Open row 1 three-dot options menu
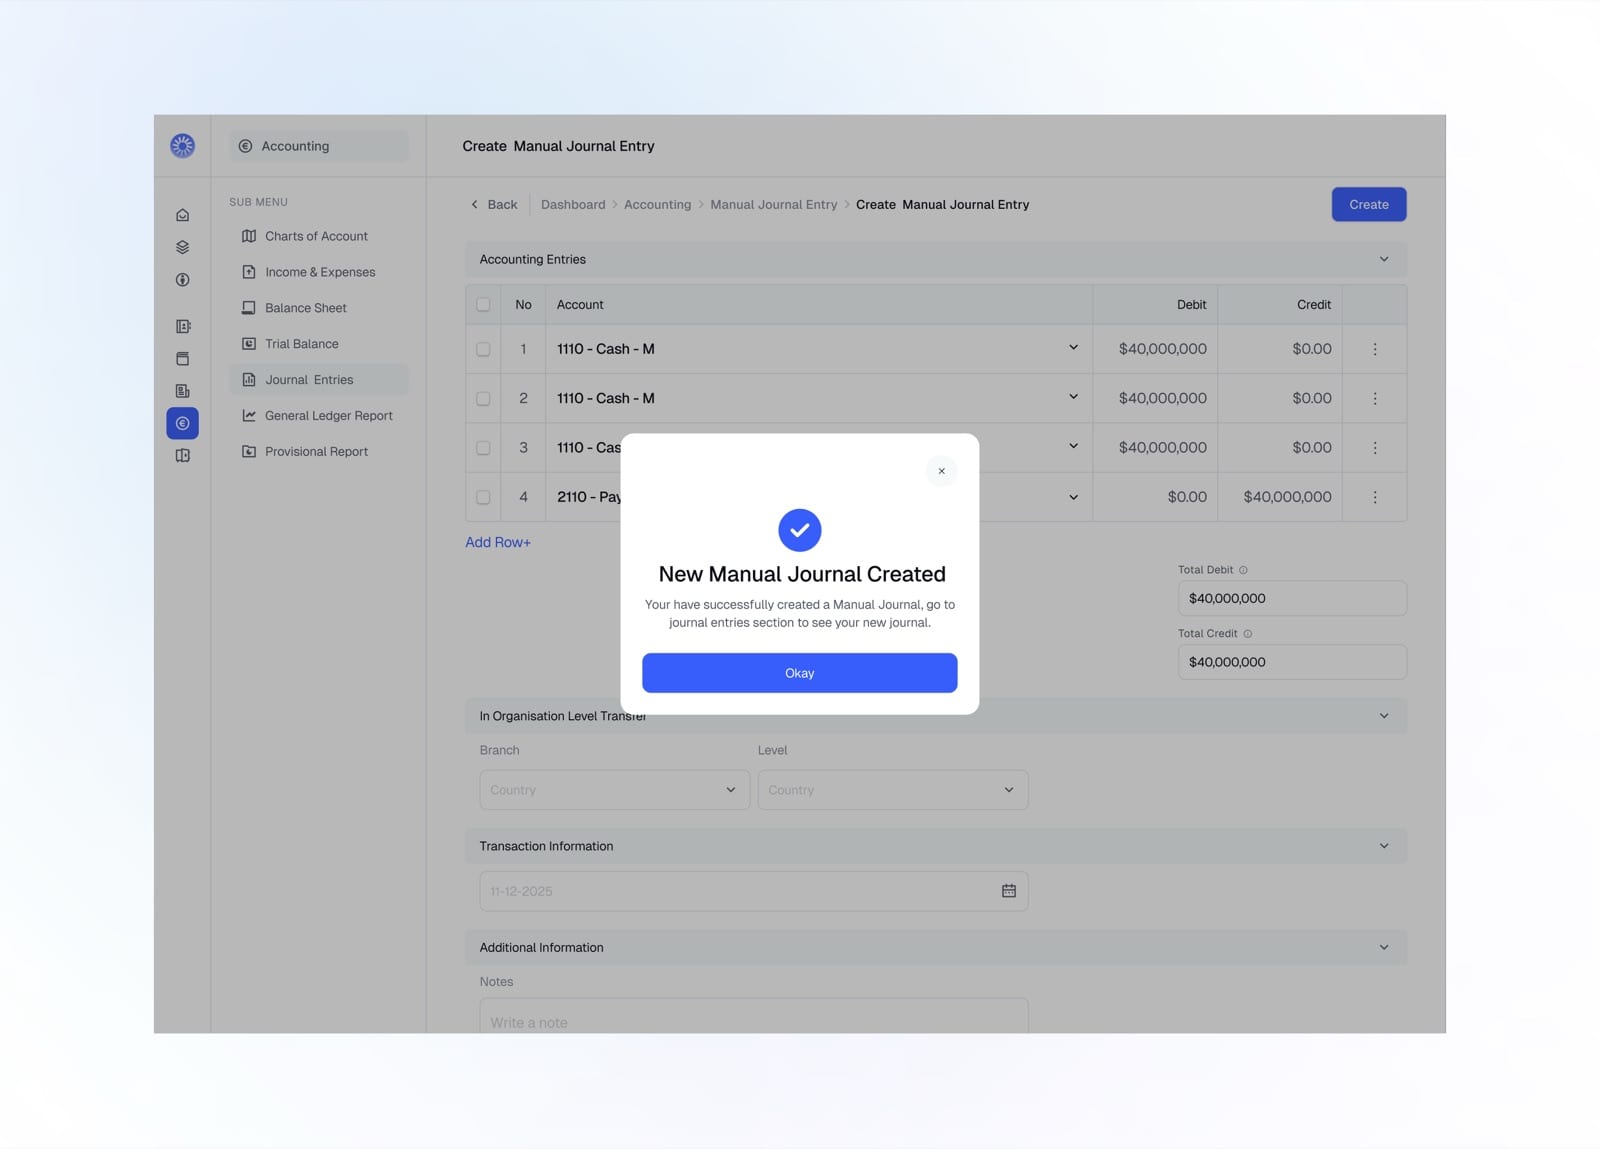The width and height of the screenshot is (1600, 1149). (x=1375, y=349)
